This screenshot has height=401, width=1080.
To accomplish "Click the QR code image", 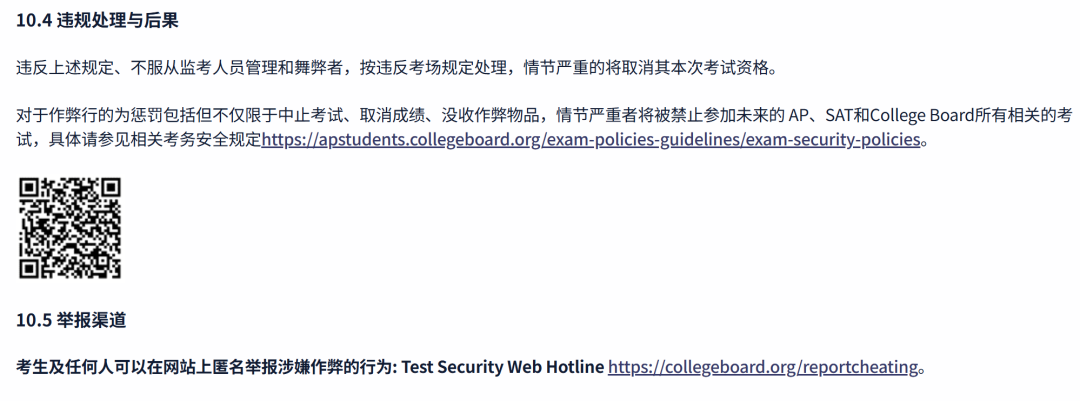I will coord(70,228).
